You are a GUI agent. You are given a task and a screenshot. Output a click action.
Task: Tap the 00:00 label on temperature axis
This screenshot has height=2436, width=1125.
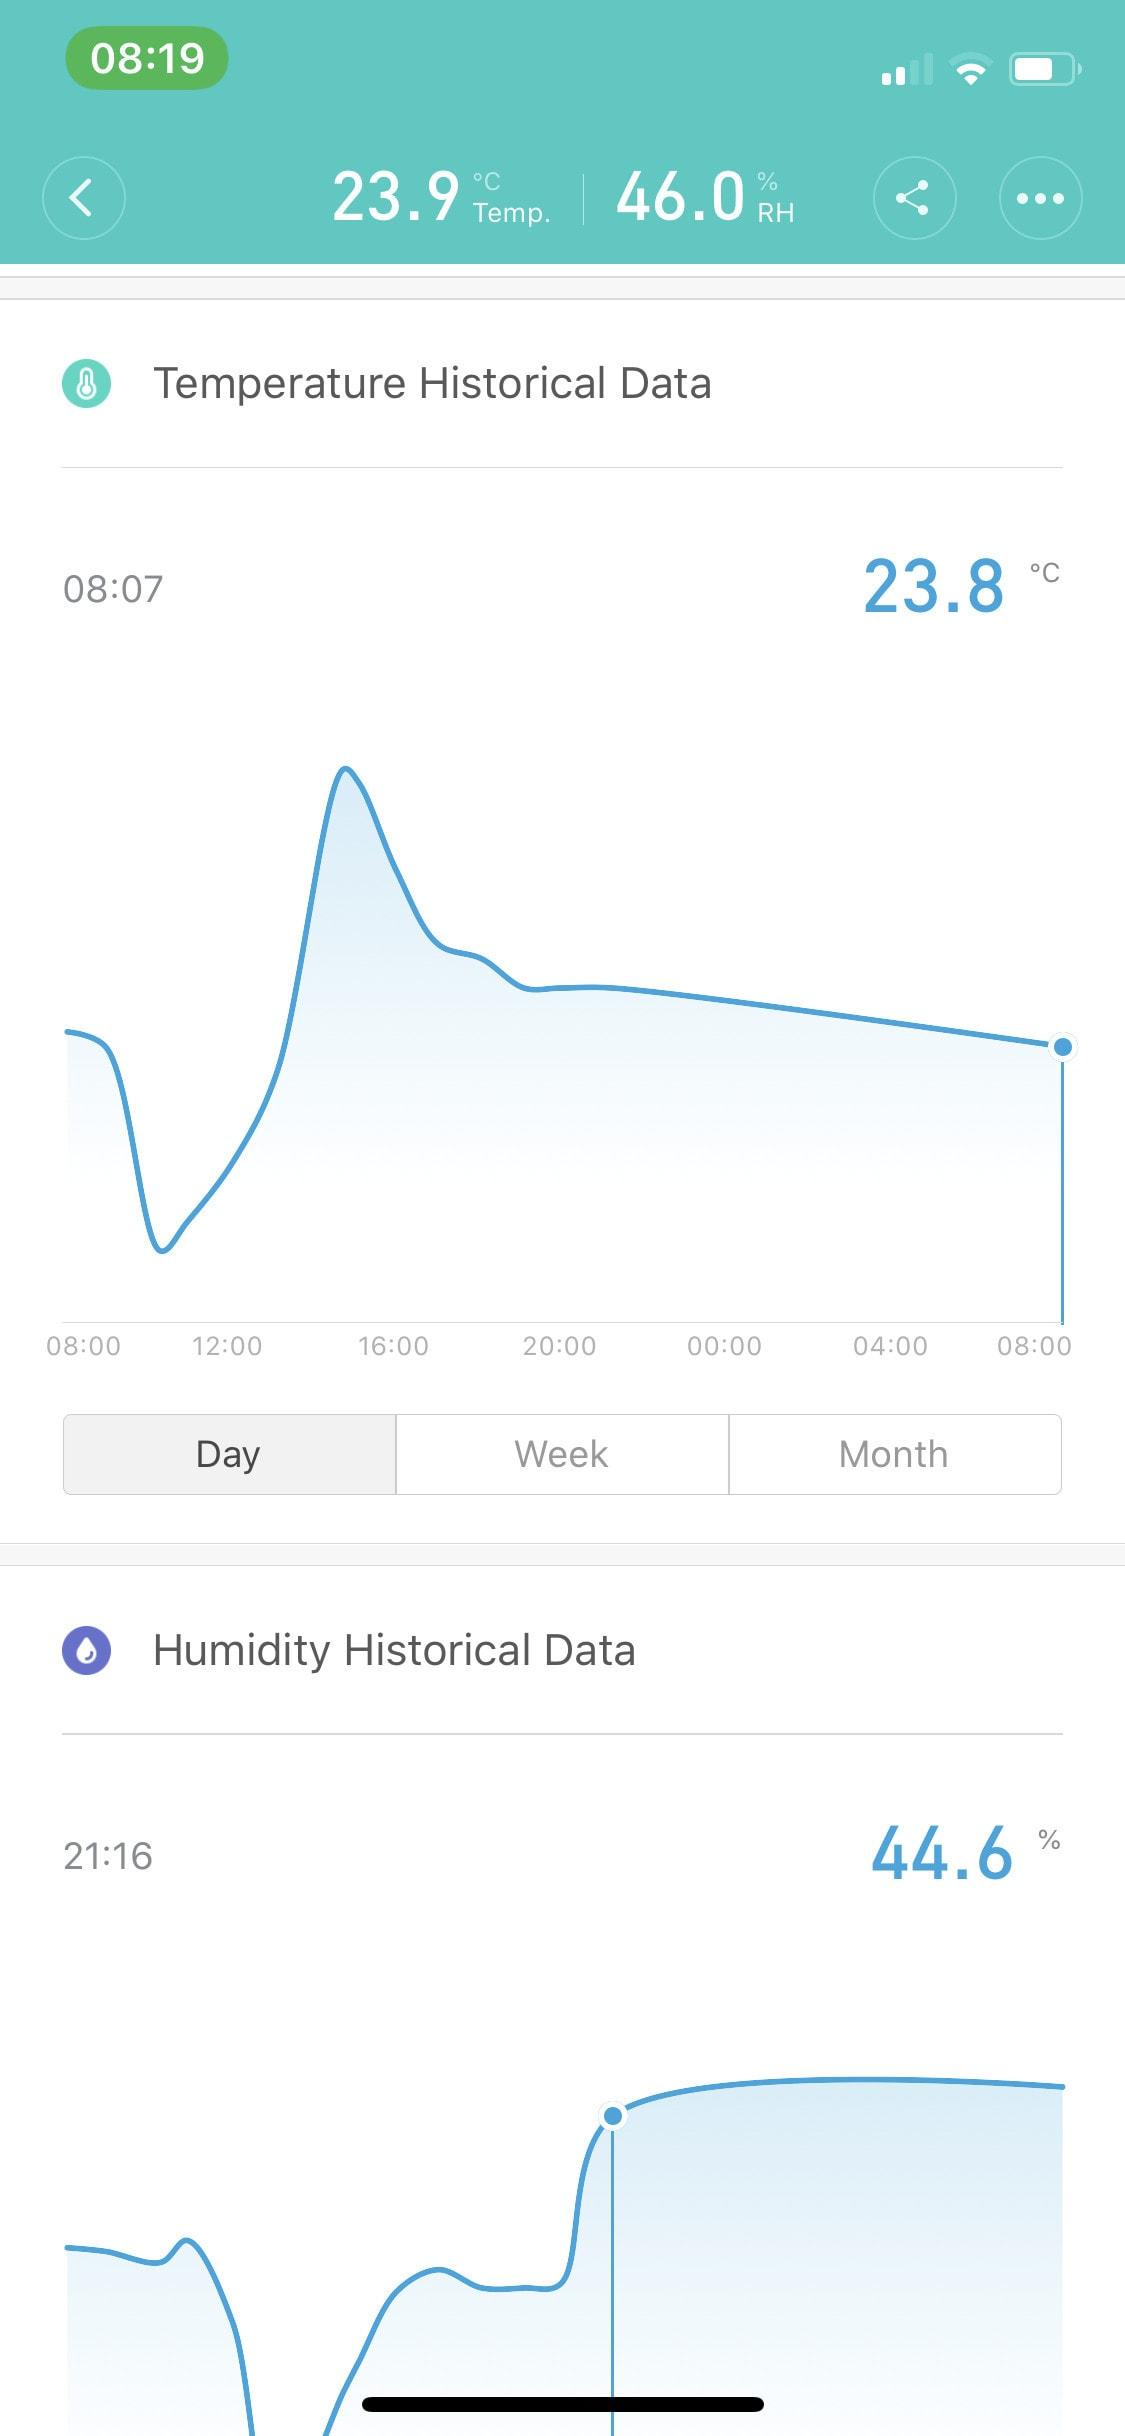pyautogui.click(x=724, y=1346)
